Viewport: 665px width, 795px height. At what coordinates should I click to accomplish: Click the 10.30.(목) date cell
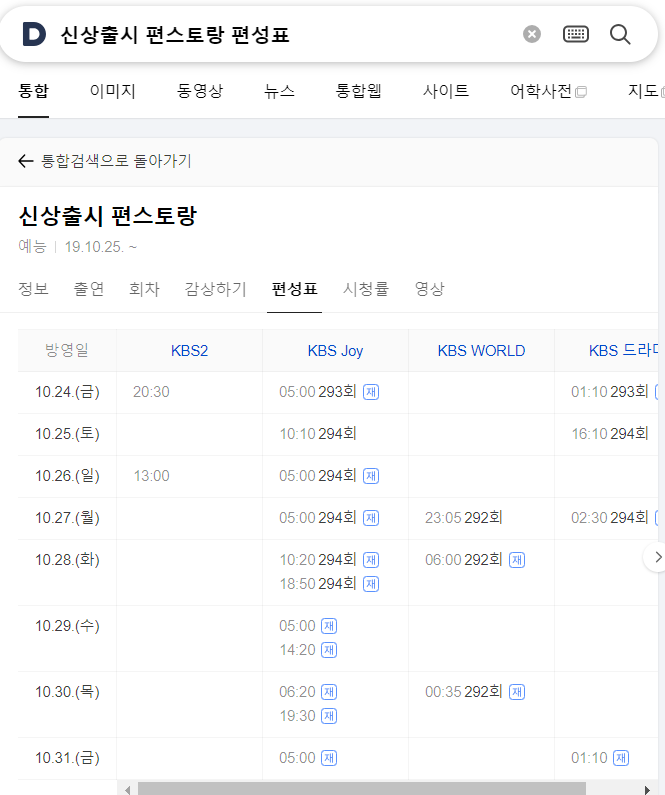point(67,692)
